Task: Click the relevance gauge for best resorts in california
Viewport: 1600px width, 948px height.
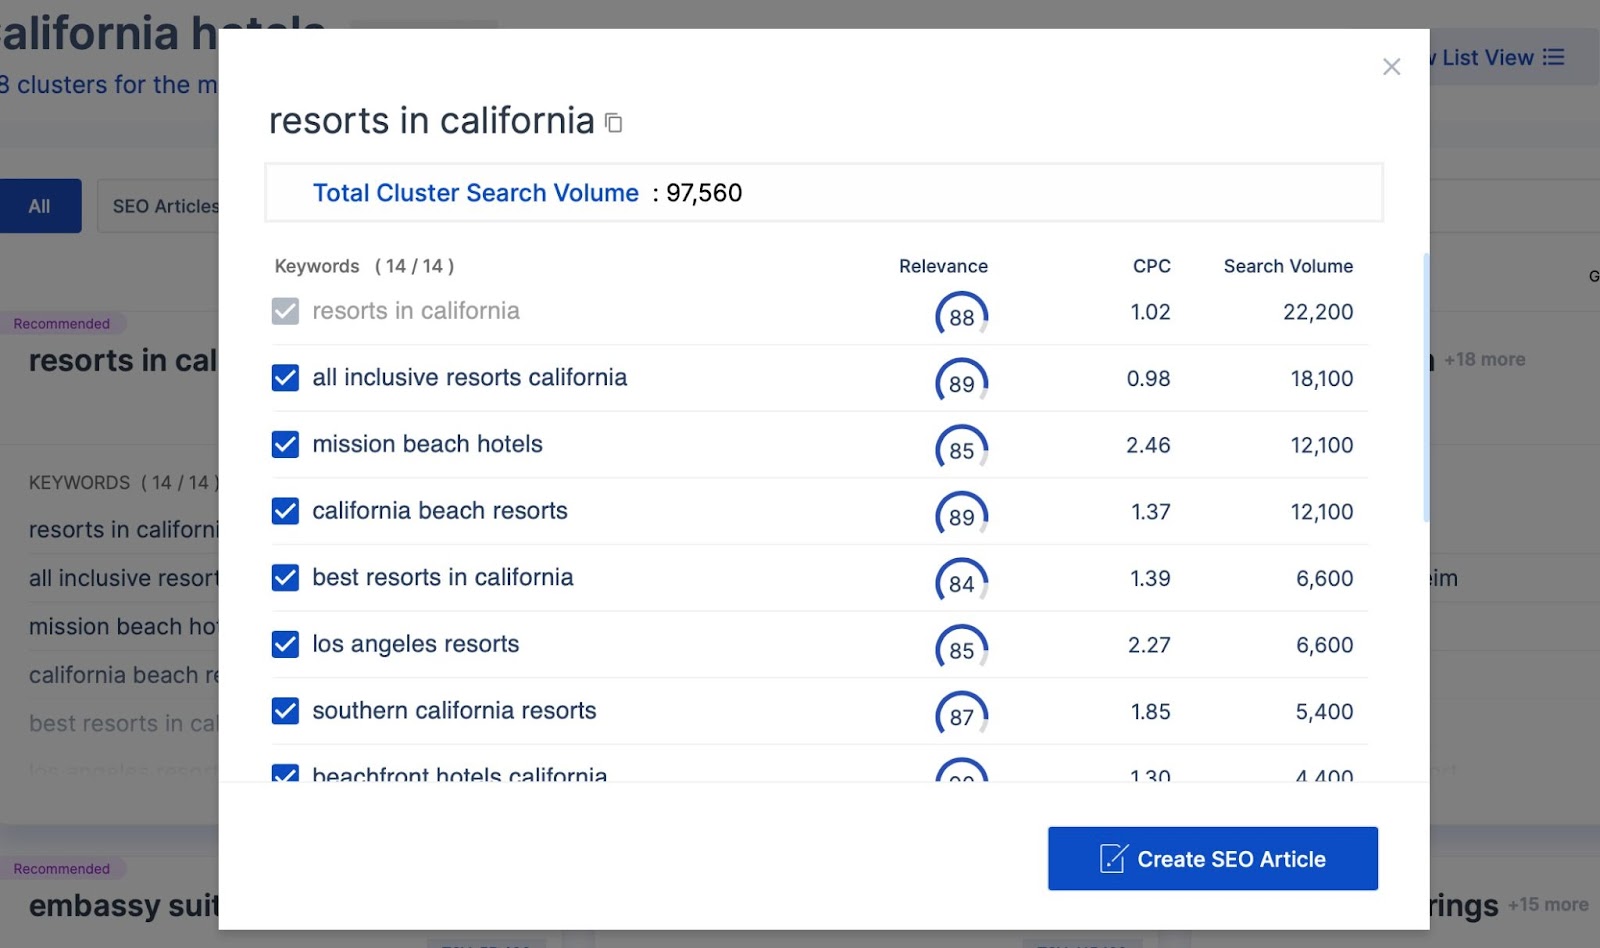Action: pyautogui.click(x=961, y=583)
